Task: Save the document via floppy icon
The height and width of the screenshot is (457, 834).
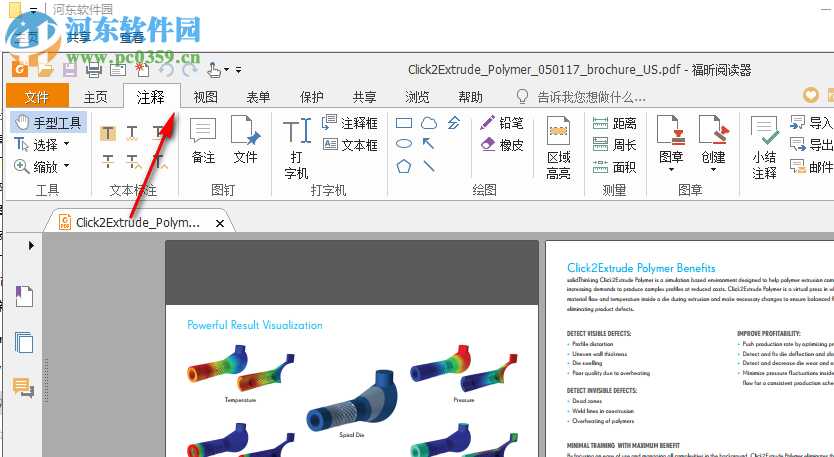Action: (70, 69)
